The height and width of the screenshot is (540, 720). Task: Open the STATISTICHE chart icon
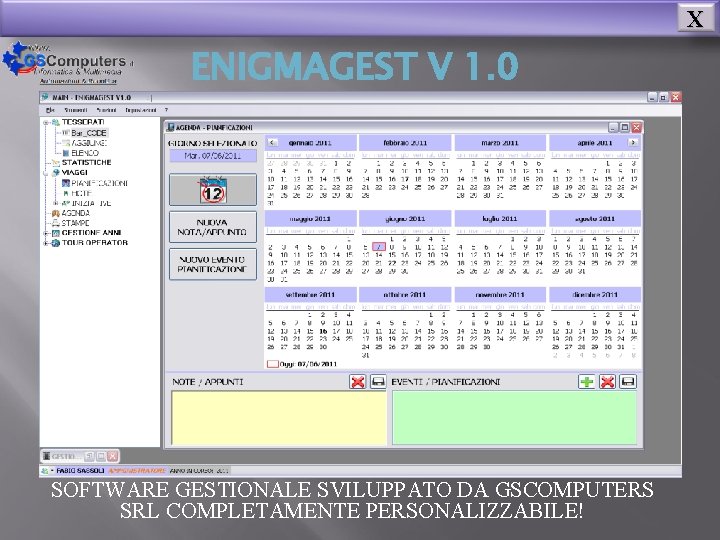56,163
